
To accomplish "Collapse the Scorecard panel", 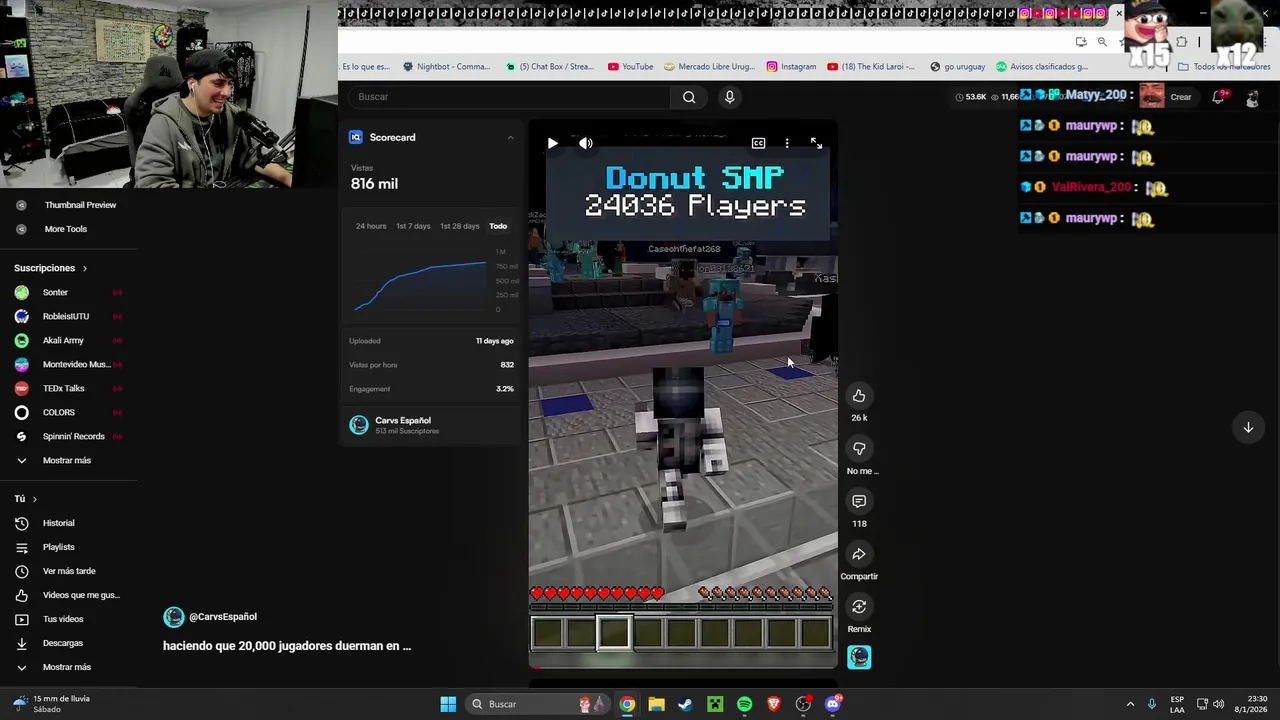I will coord(510,137).
